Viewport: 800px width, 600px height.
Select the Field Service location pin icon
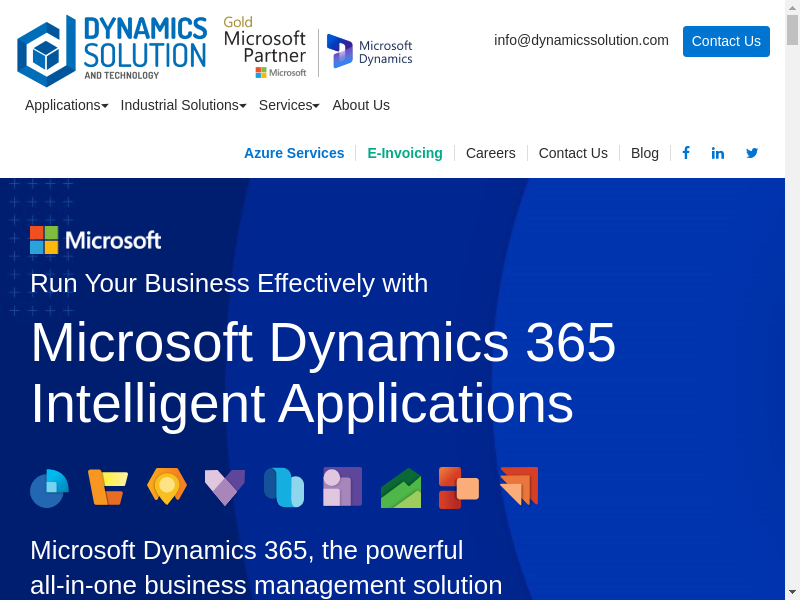point(167,487)
